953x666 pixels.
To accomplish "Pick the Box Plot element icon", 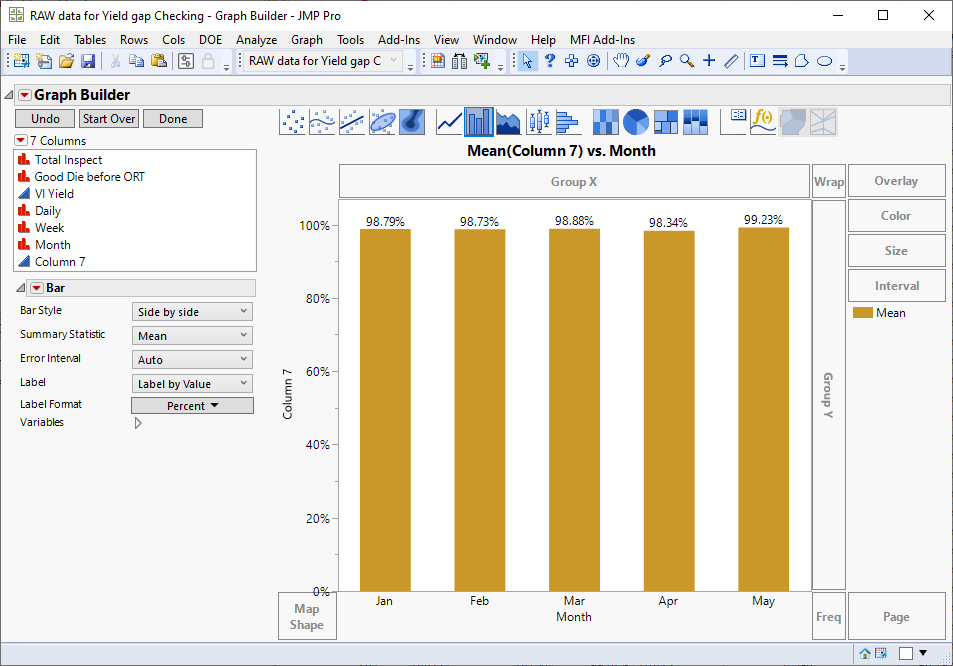I will coord(539,122).
